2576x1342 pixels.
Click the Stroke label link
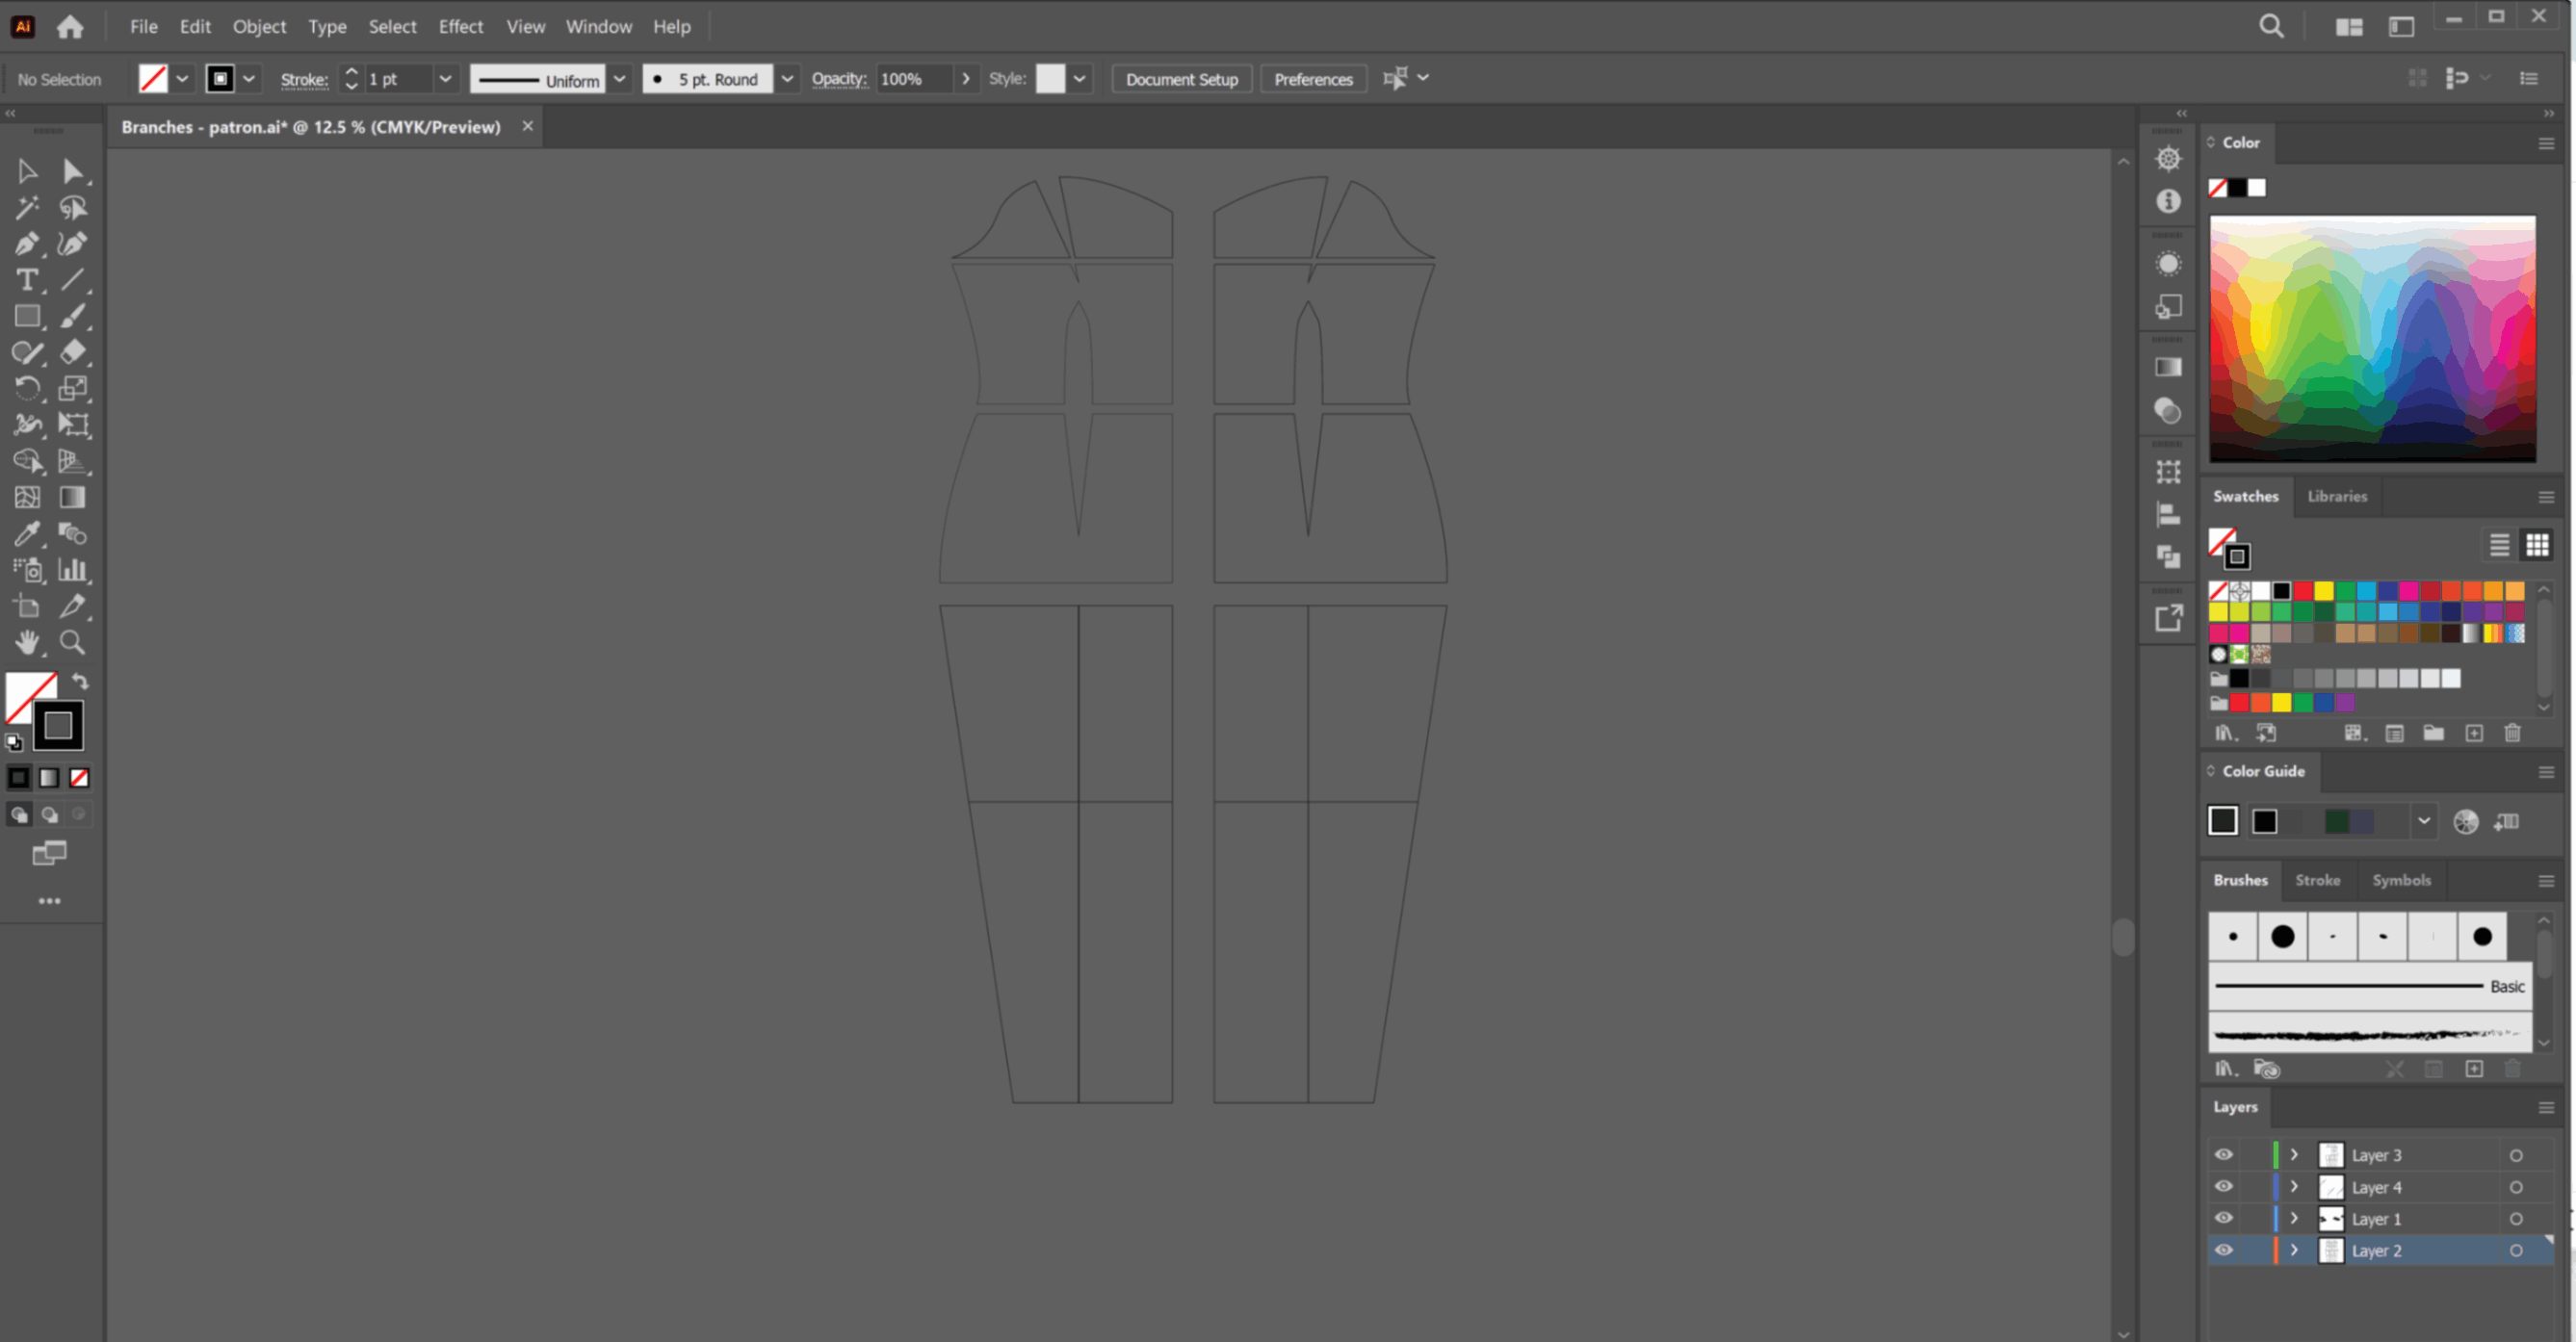[x=304, y=80]
